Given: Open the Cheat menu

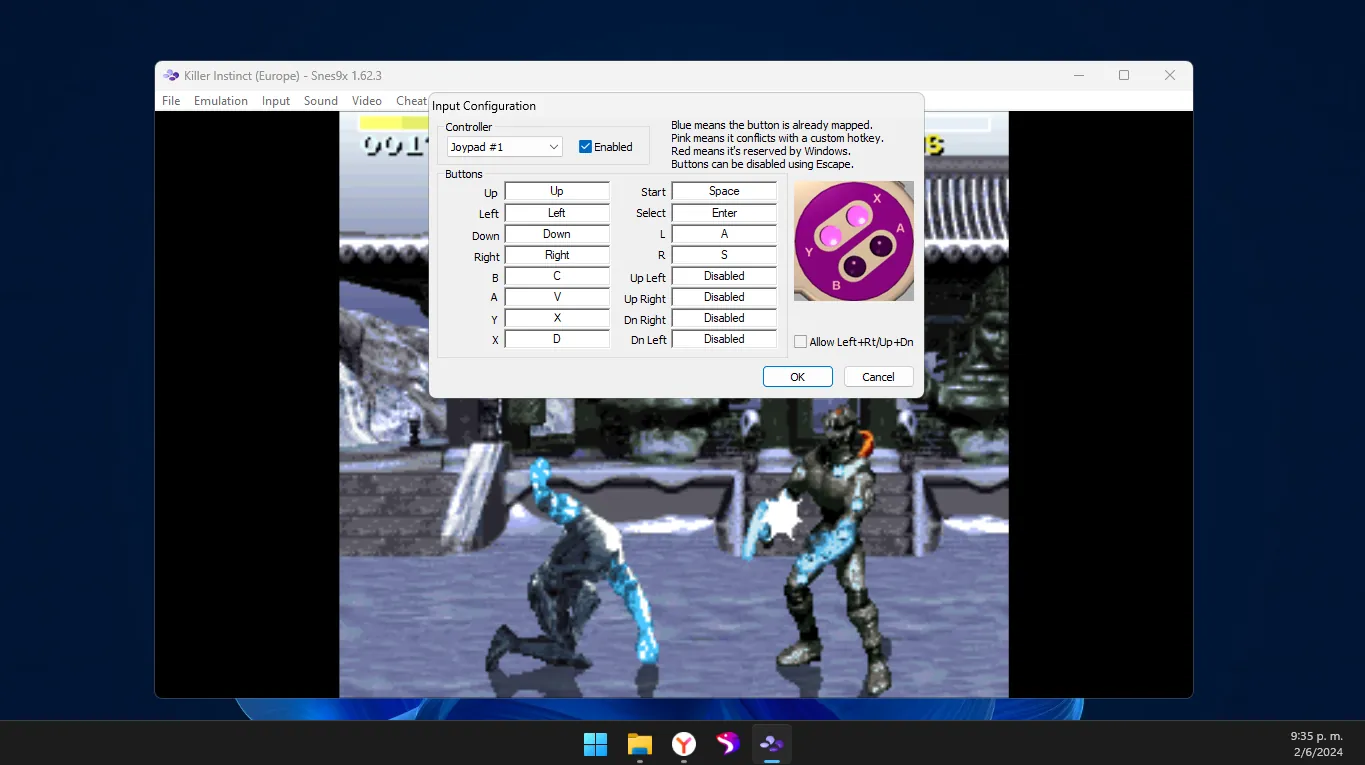Looking at the screenshot, I should click(411, 101).
